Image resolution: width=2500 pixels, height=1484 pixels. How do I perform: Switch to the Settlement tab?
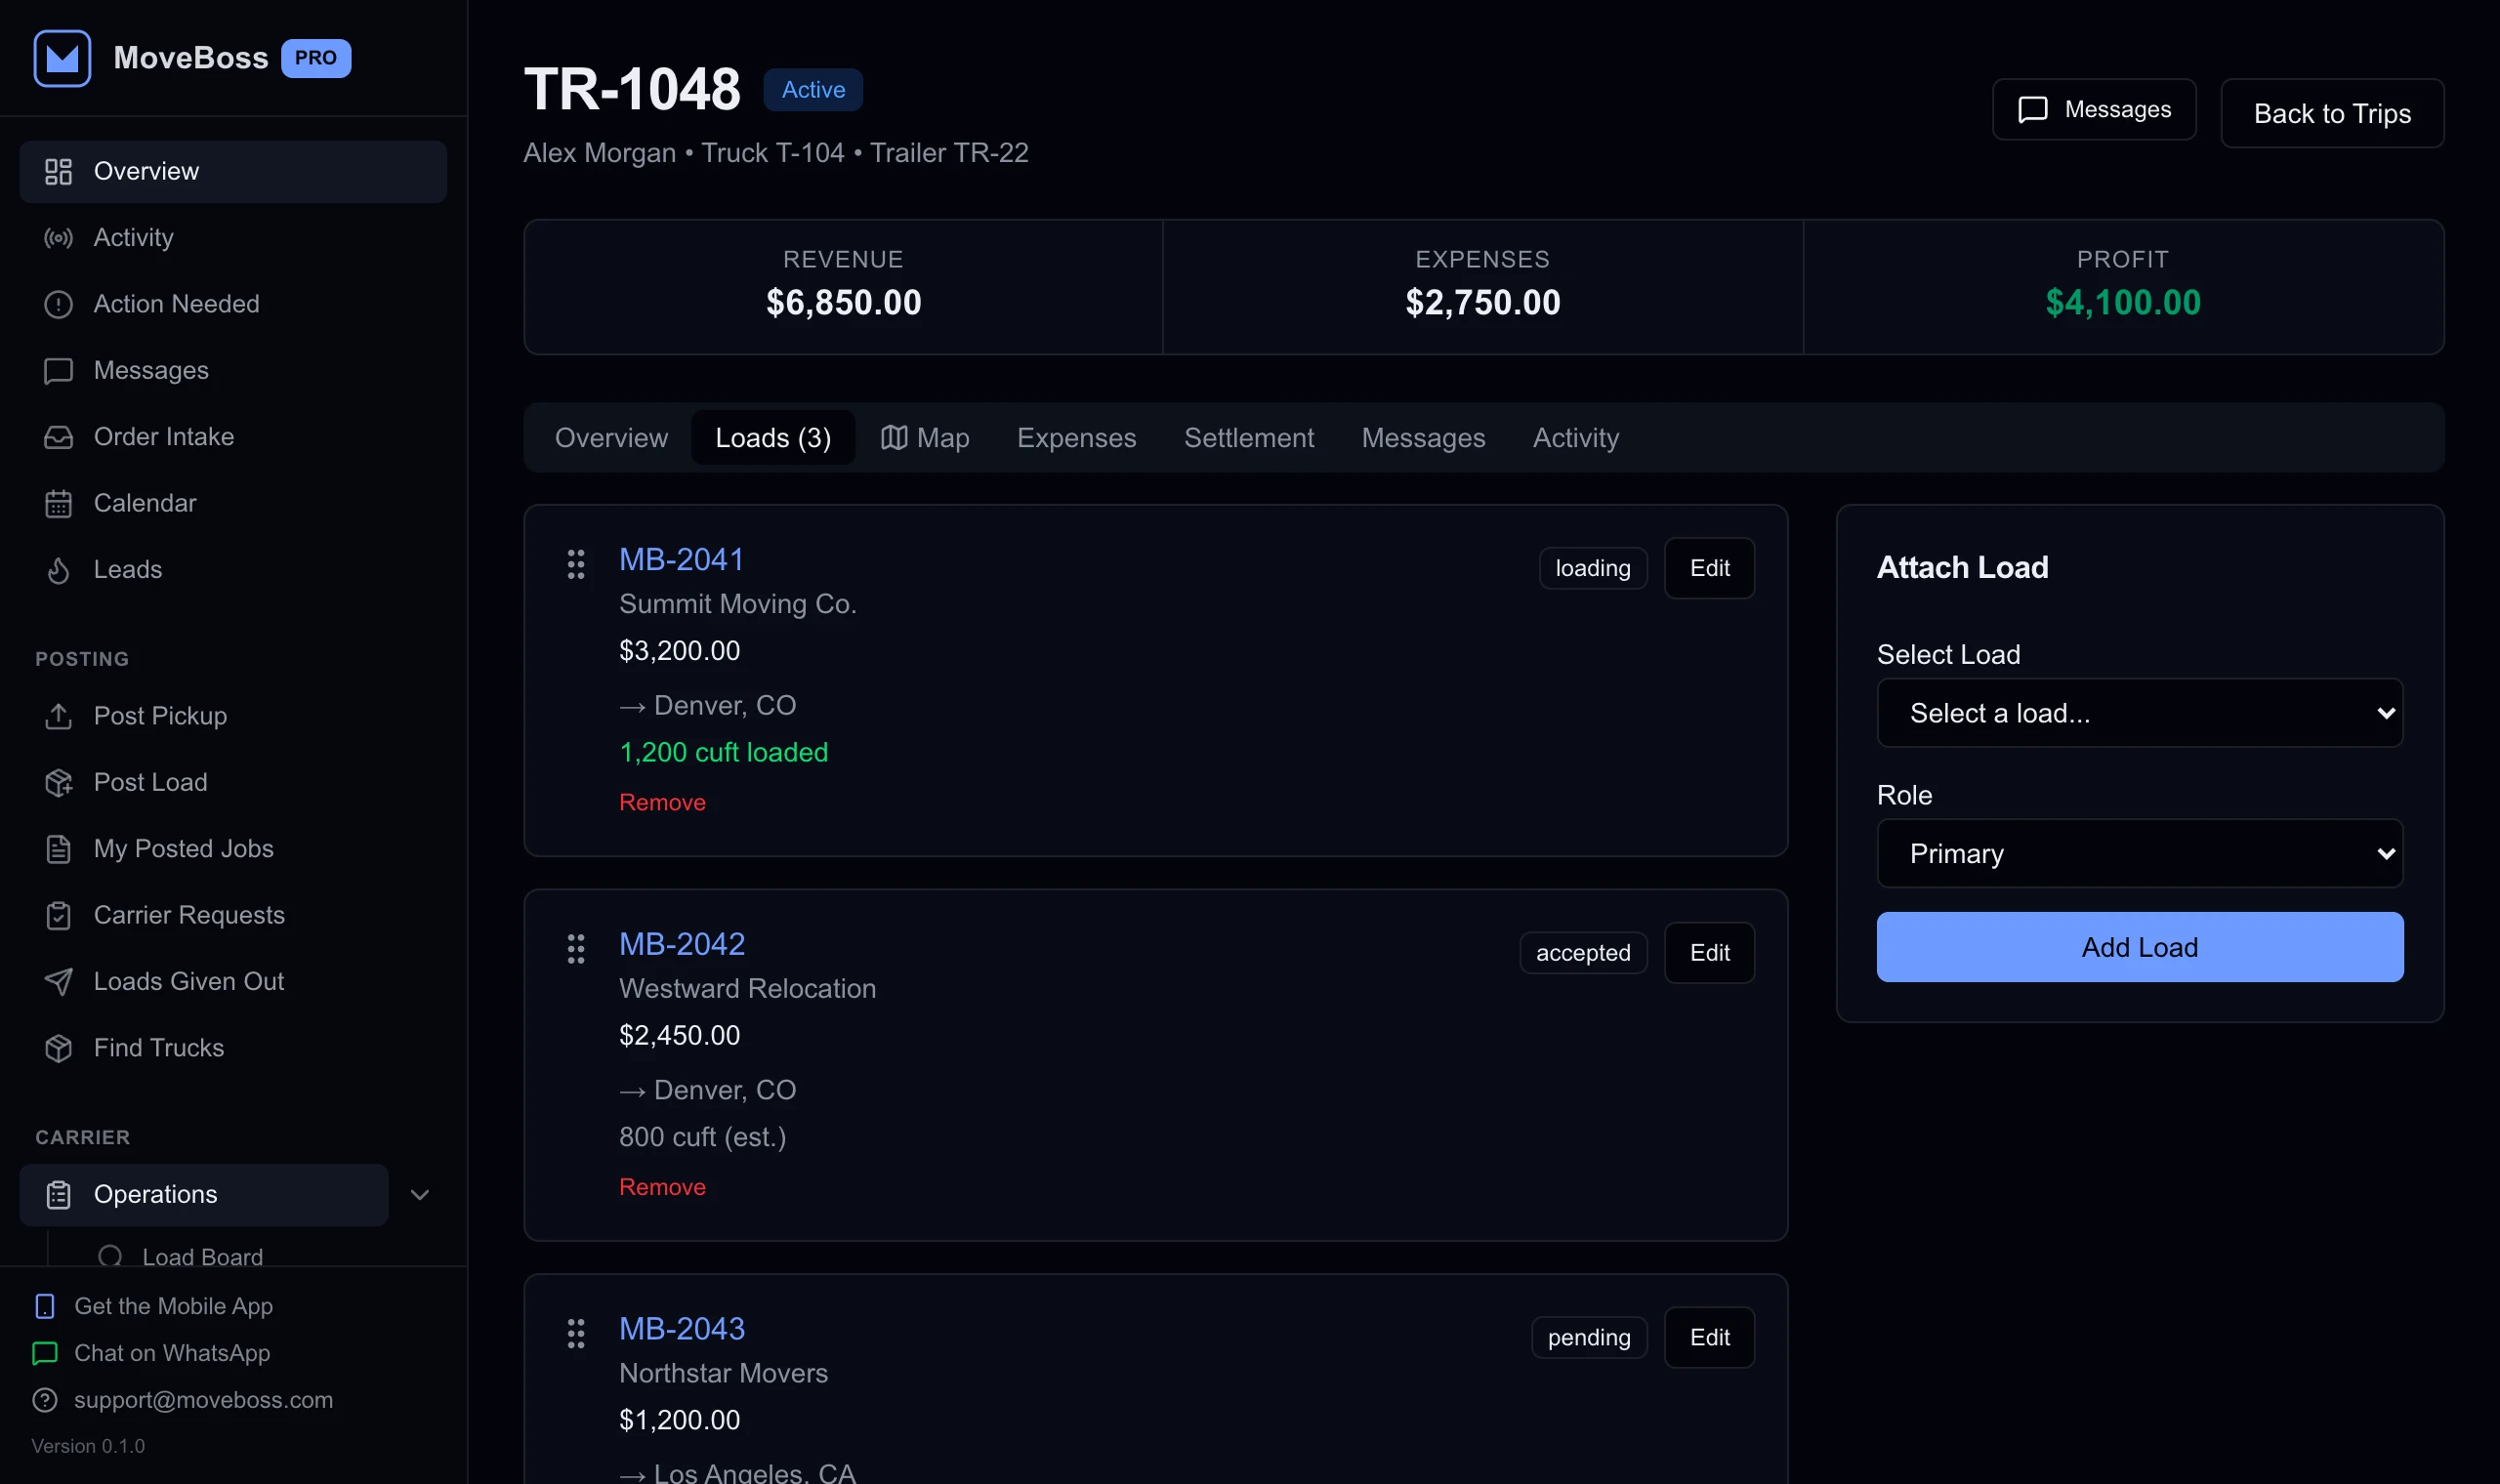click(x=1249, y=437)
